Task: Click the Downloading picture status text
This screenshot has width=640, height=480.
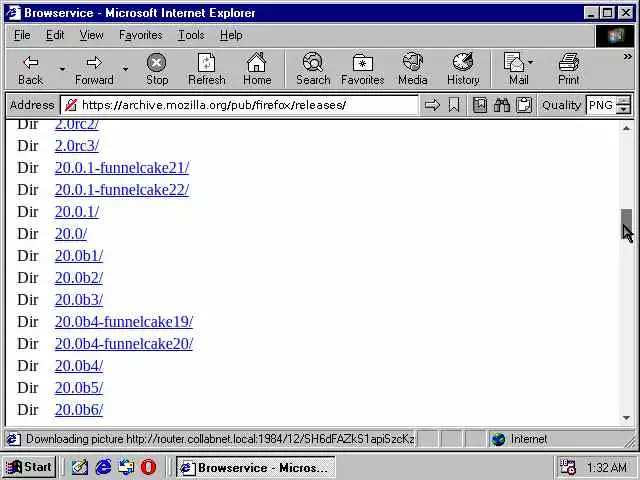Action: click(220, 439)
